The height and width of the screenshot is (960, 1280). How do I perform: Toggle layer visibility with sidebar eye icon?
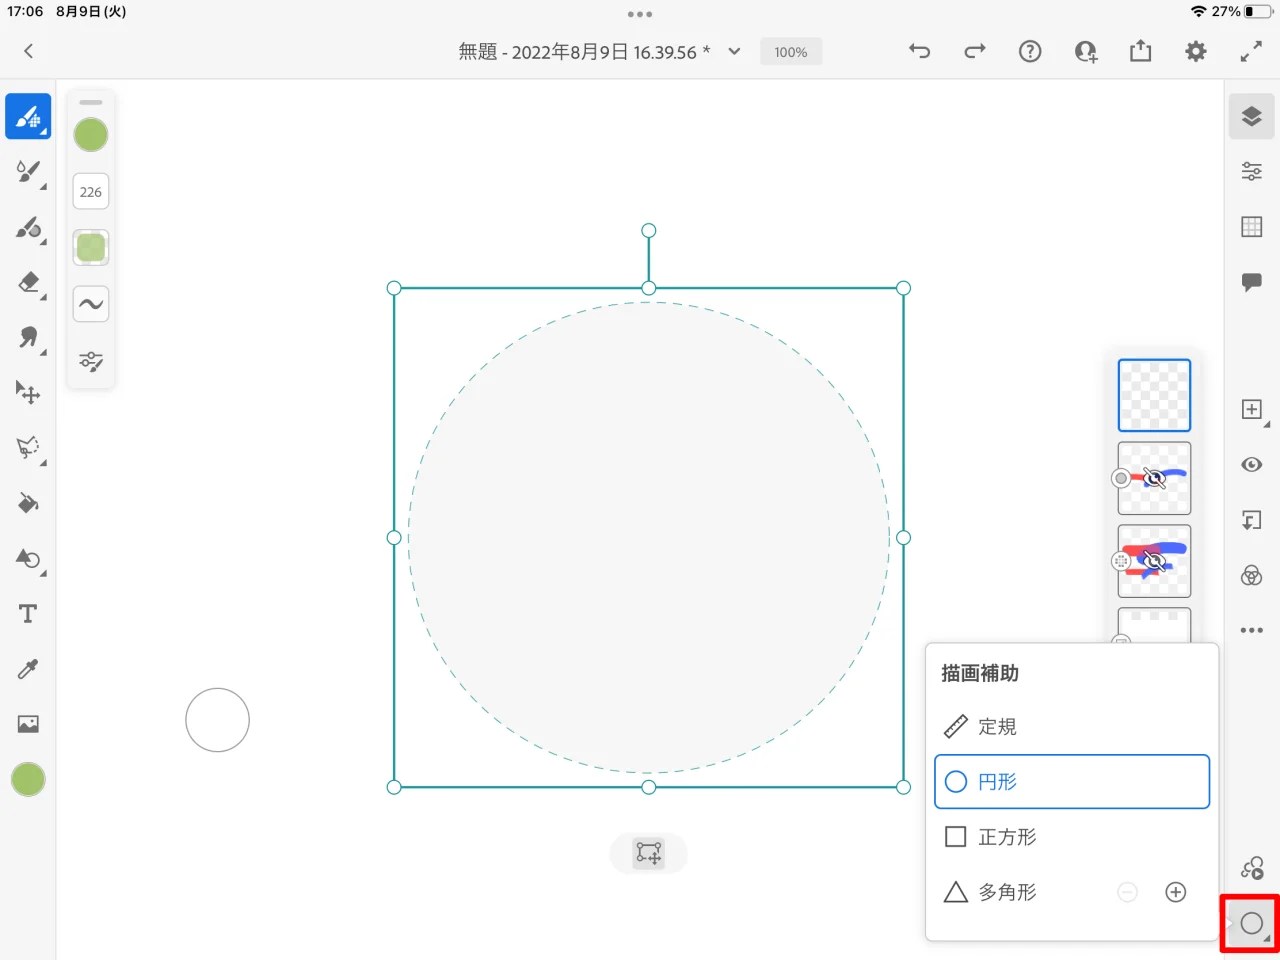click(x=1251, y=464)
